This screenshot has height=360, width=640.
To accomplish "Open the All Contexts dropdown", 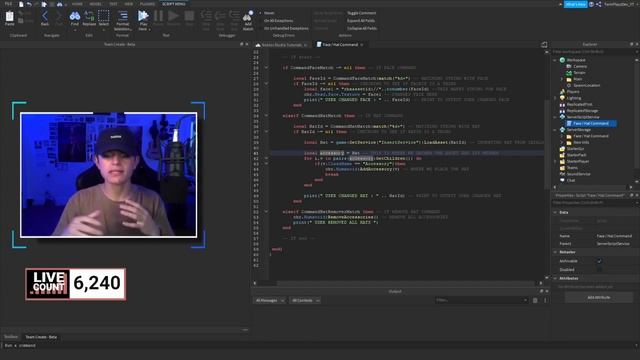I will [x=305, y=300].
